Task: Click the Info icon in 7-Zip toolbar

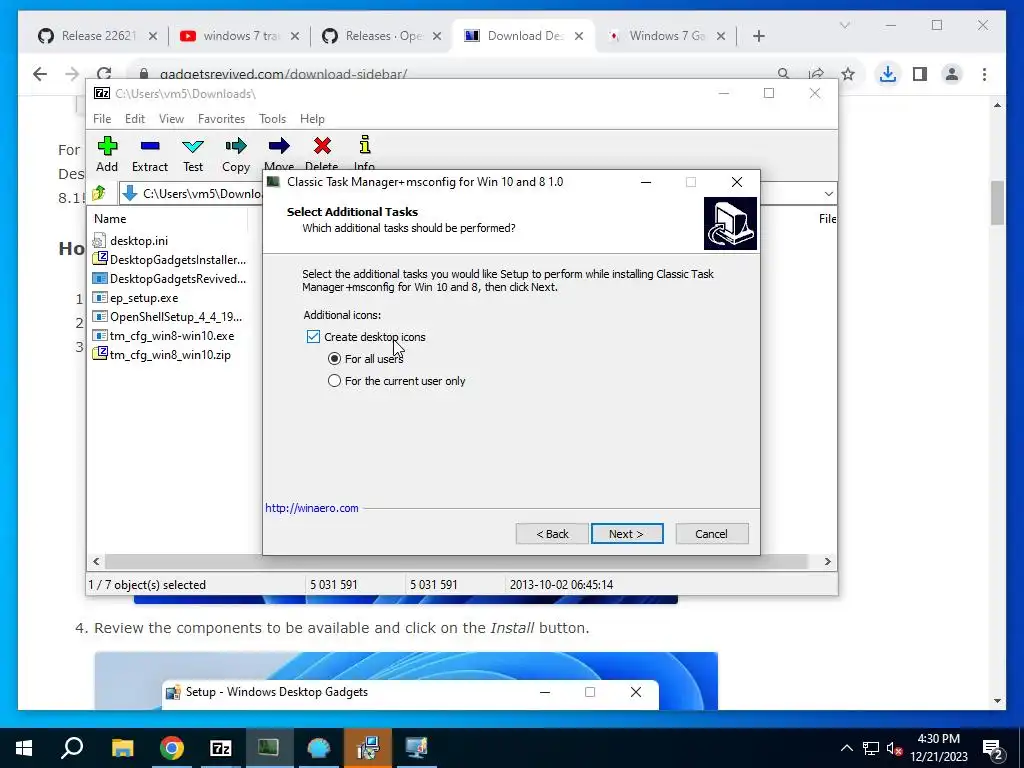Action: [x=364, y=144]
